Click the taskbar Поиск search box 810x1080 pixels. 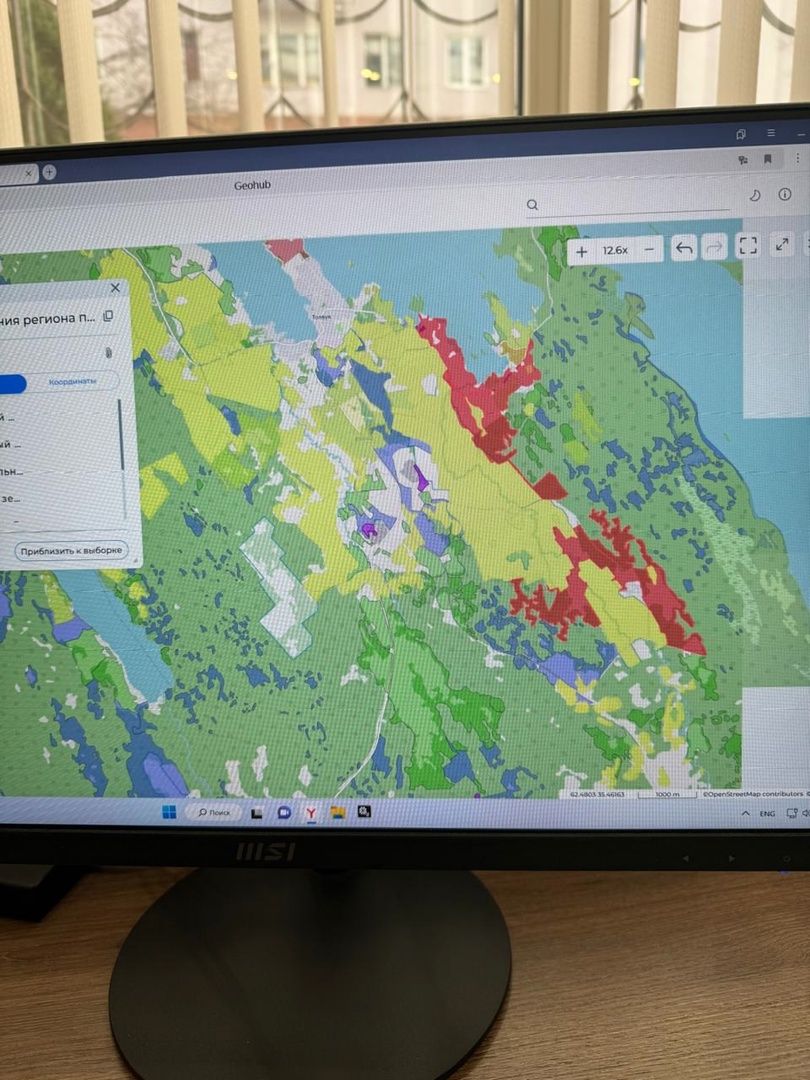click(214, 812)
